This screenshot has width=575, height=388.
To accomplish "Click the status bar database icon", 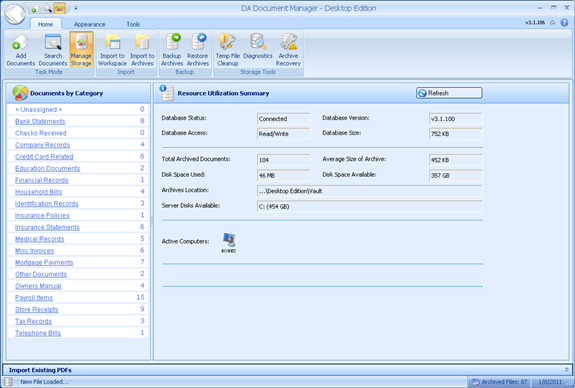I will coord(8,382).
